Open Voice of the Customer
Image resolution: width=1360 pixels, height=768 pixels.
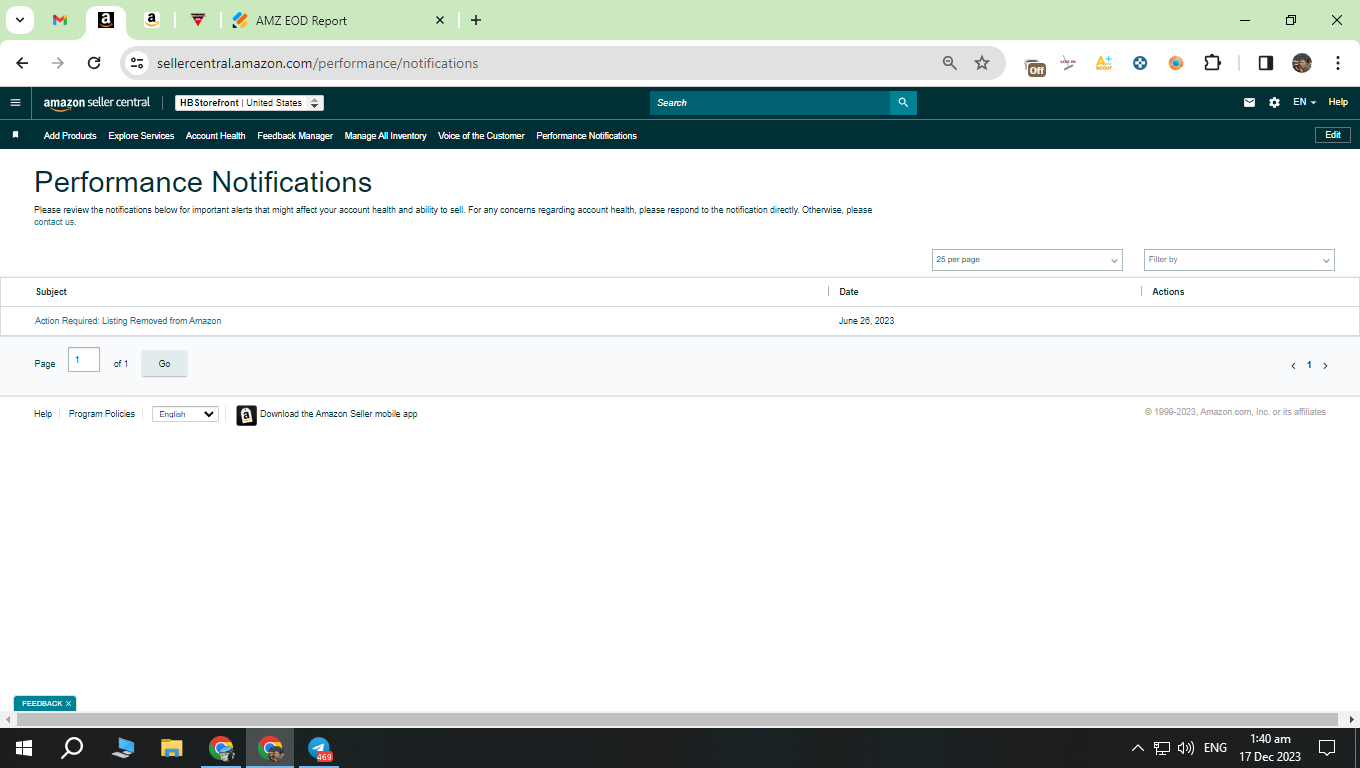point(481,136)
